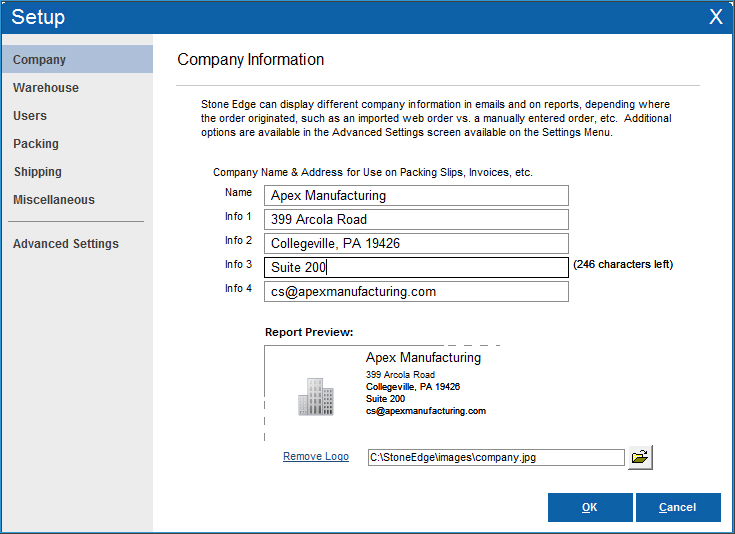735x534 pixels.
Task: Open the browse folder icon for logo
Action: pyautogui.click(x=640, y=457)
